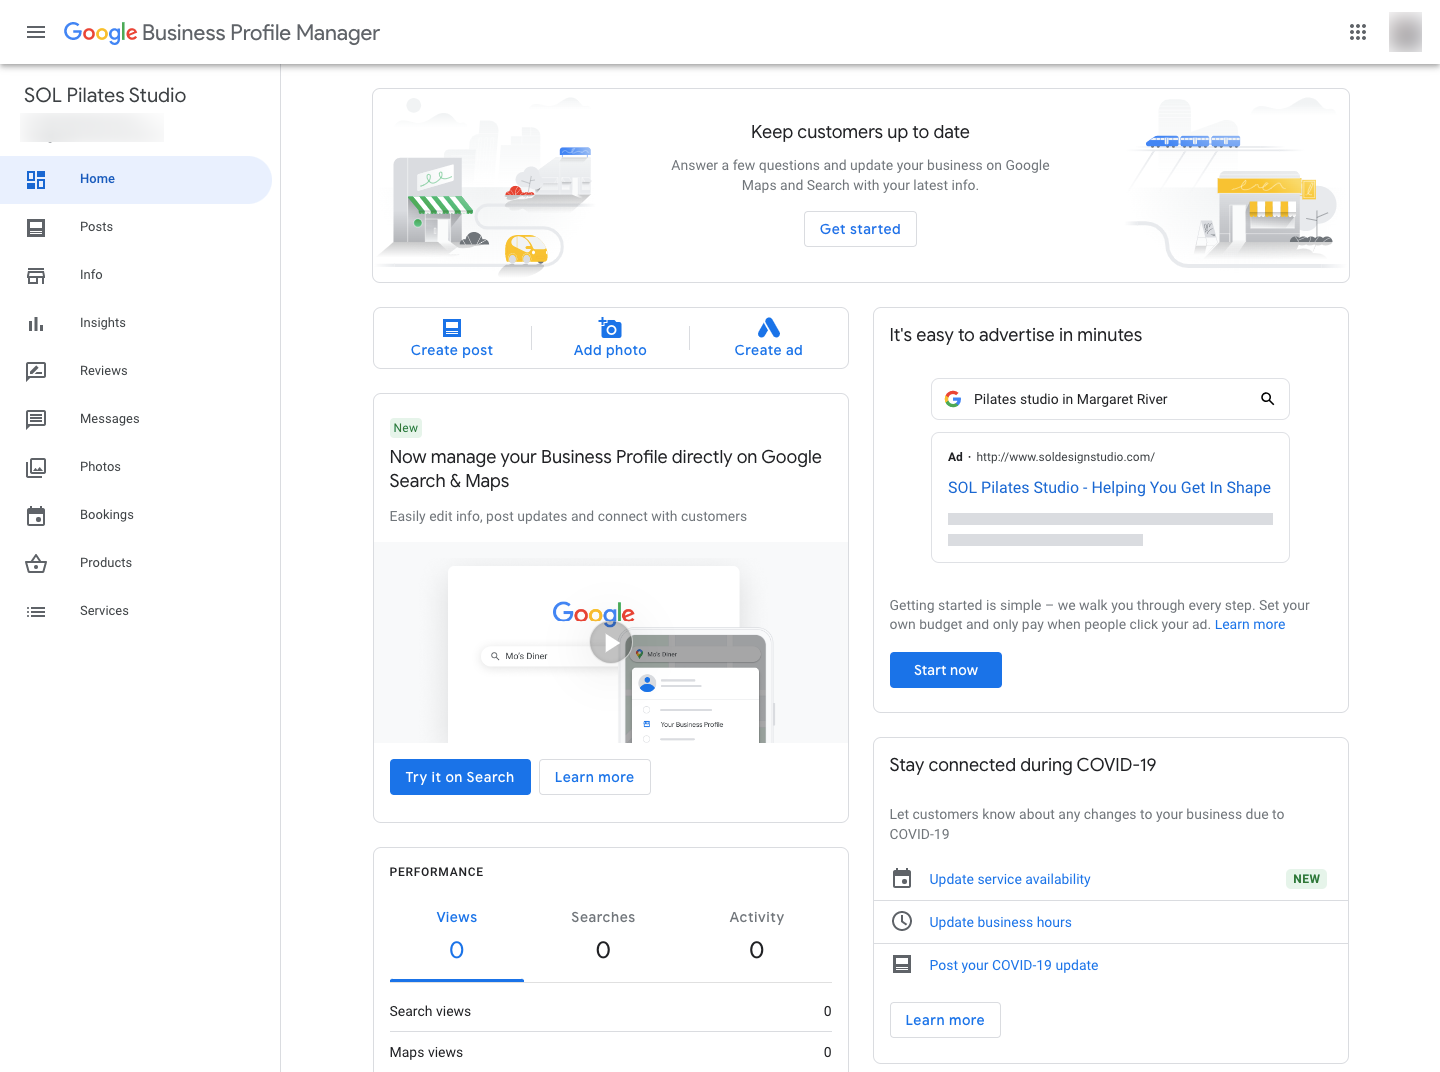
Task: Click the NEW badge on service availability
Action: pos(1307,879)
